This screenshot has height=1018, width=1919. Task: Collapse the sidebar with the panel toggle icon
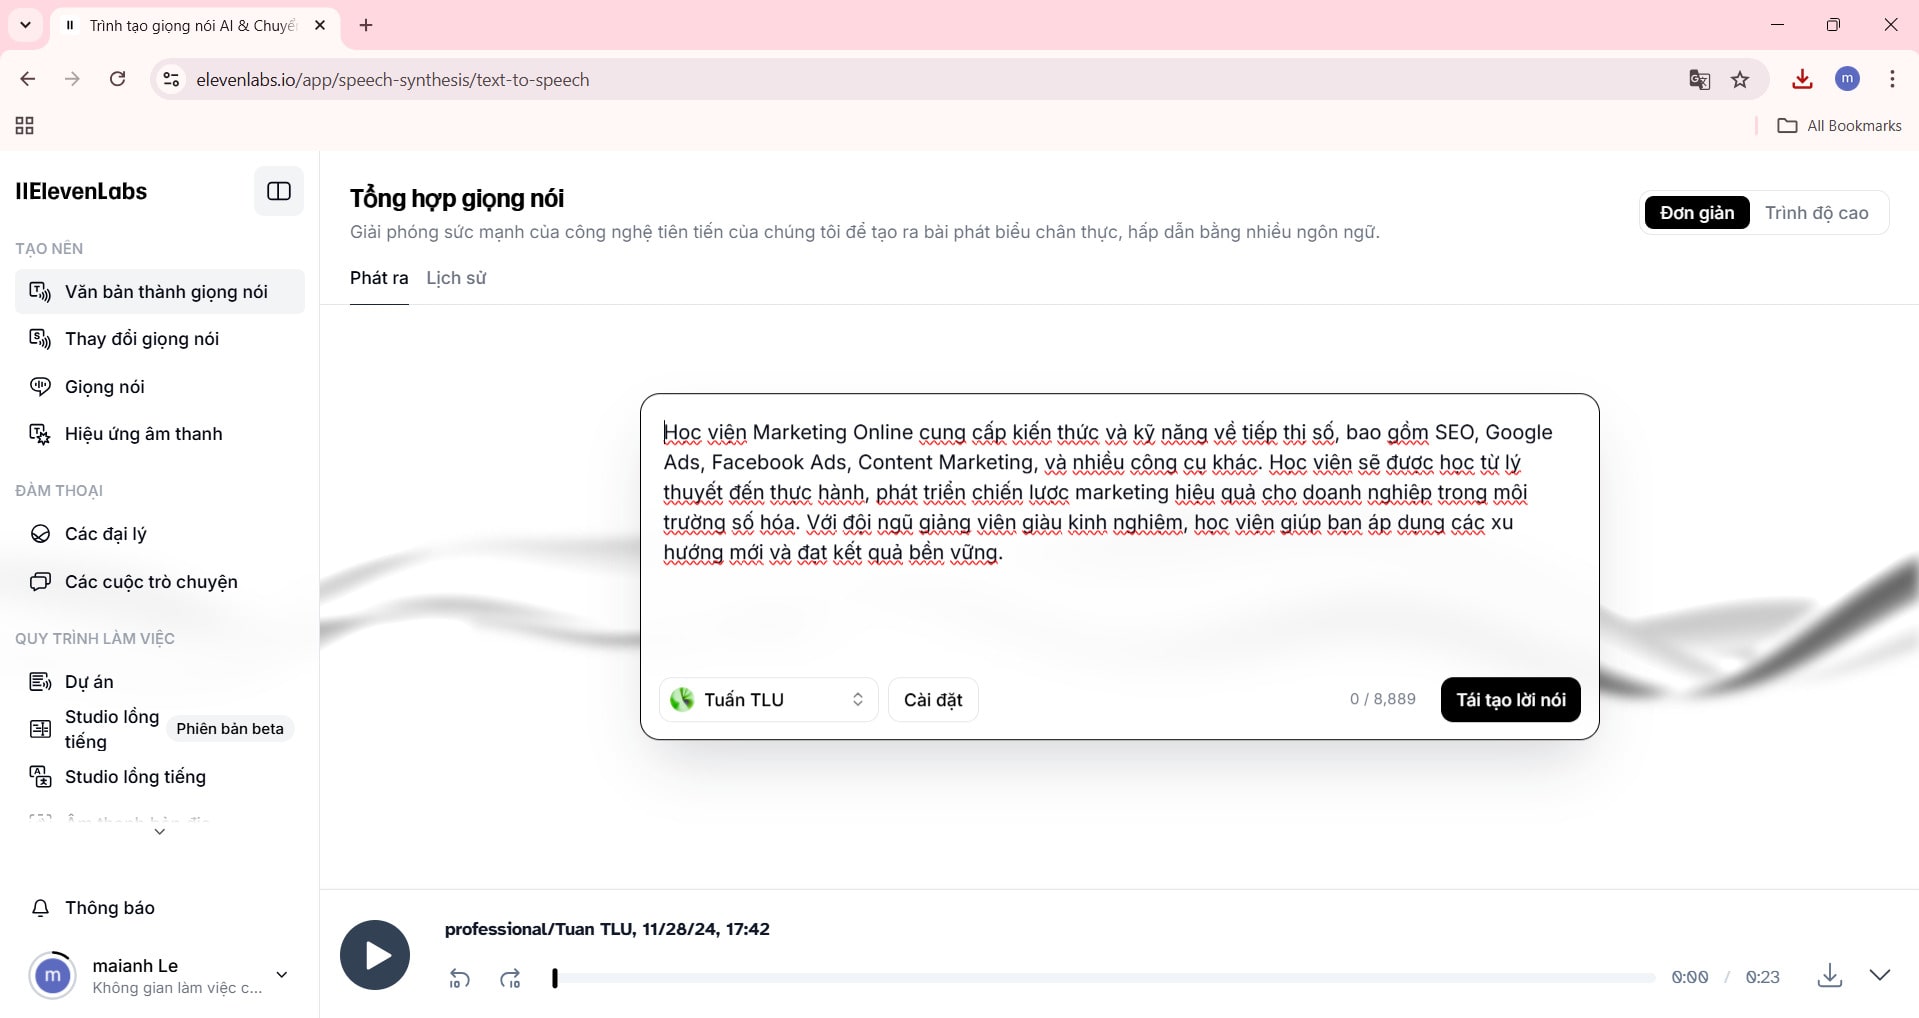pyautogui.click(x=279, y=191)
